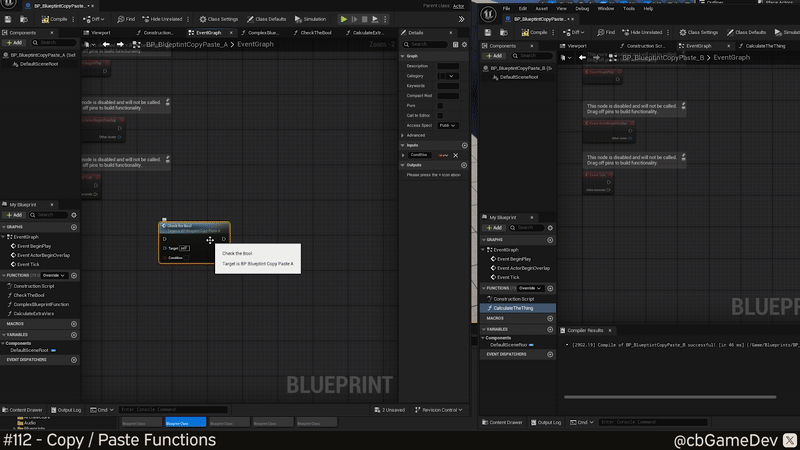Add event dispatcher in left panel
Image resolution: width=800 pixels, height=450 pixels.
[x=74, y=360]
